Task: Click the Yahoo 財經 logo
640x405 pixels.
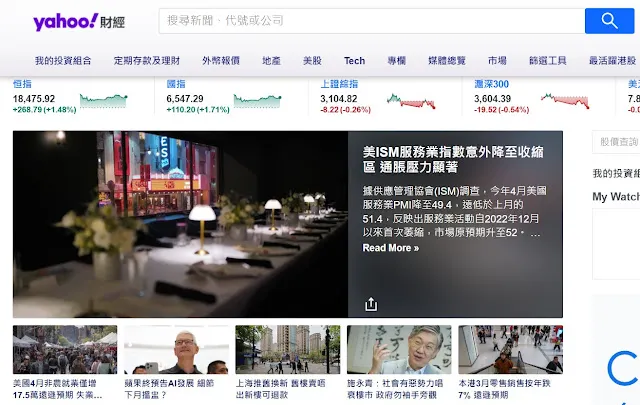Action: pyautogui.click(x=79, y=22)
